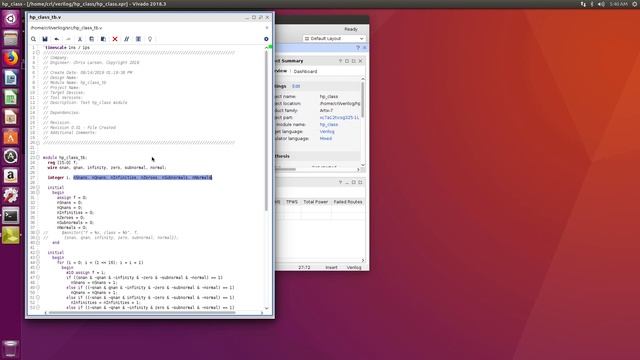Click the Project Summary horizontal scrollbar
Image resolution: width=640 pixels, height=360 pixels.
point(286,169)
